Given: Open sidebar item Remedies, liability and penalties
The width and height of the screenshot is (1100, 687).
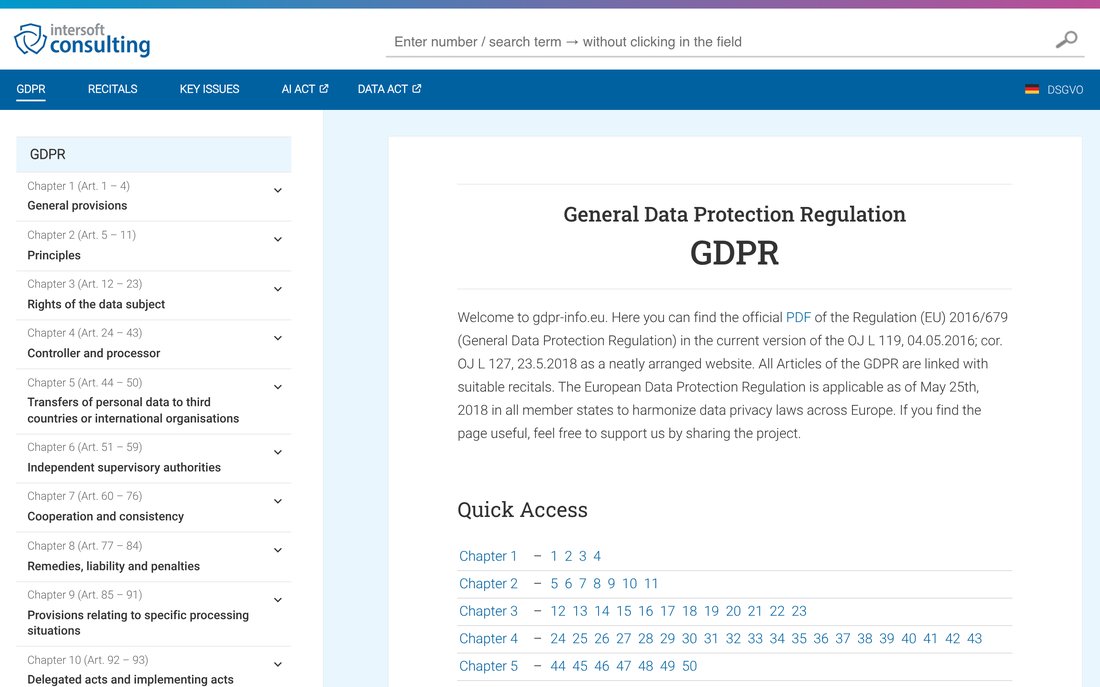Looking at the screenshot, I should (x=114, y=566).
